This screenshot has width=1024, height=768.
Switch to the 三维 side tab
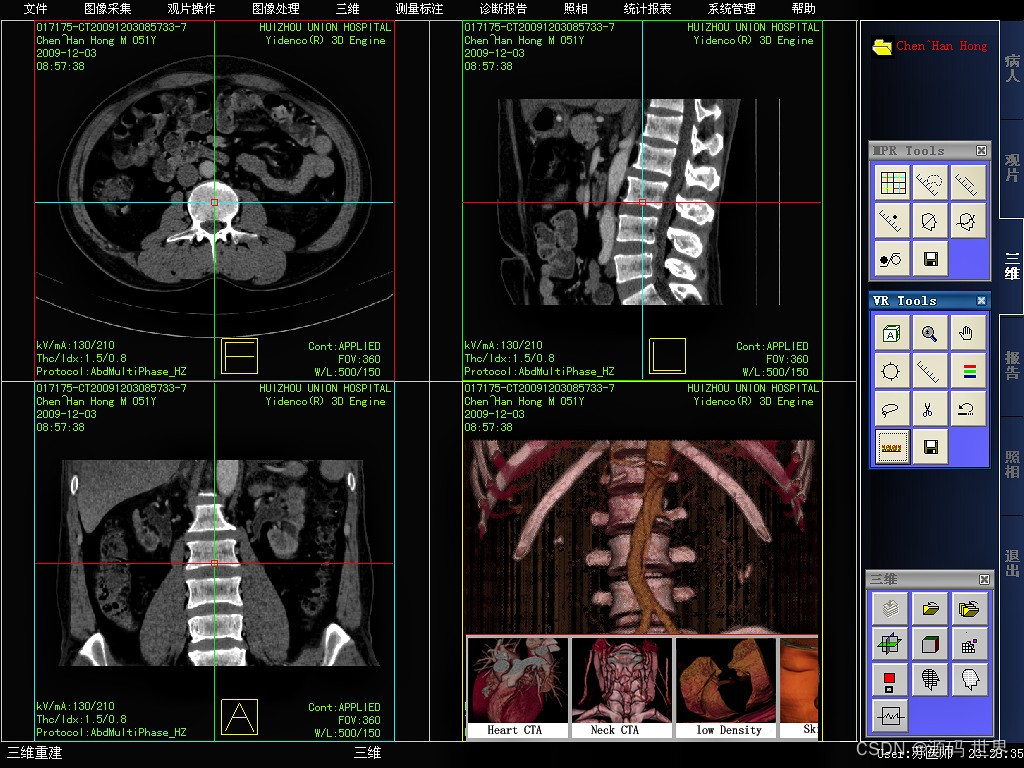pyautogui.click(x=1012, y=266)
